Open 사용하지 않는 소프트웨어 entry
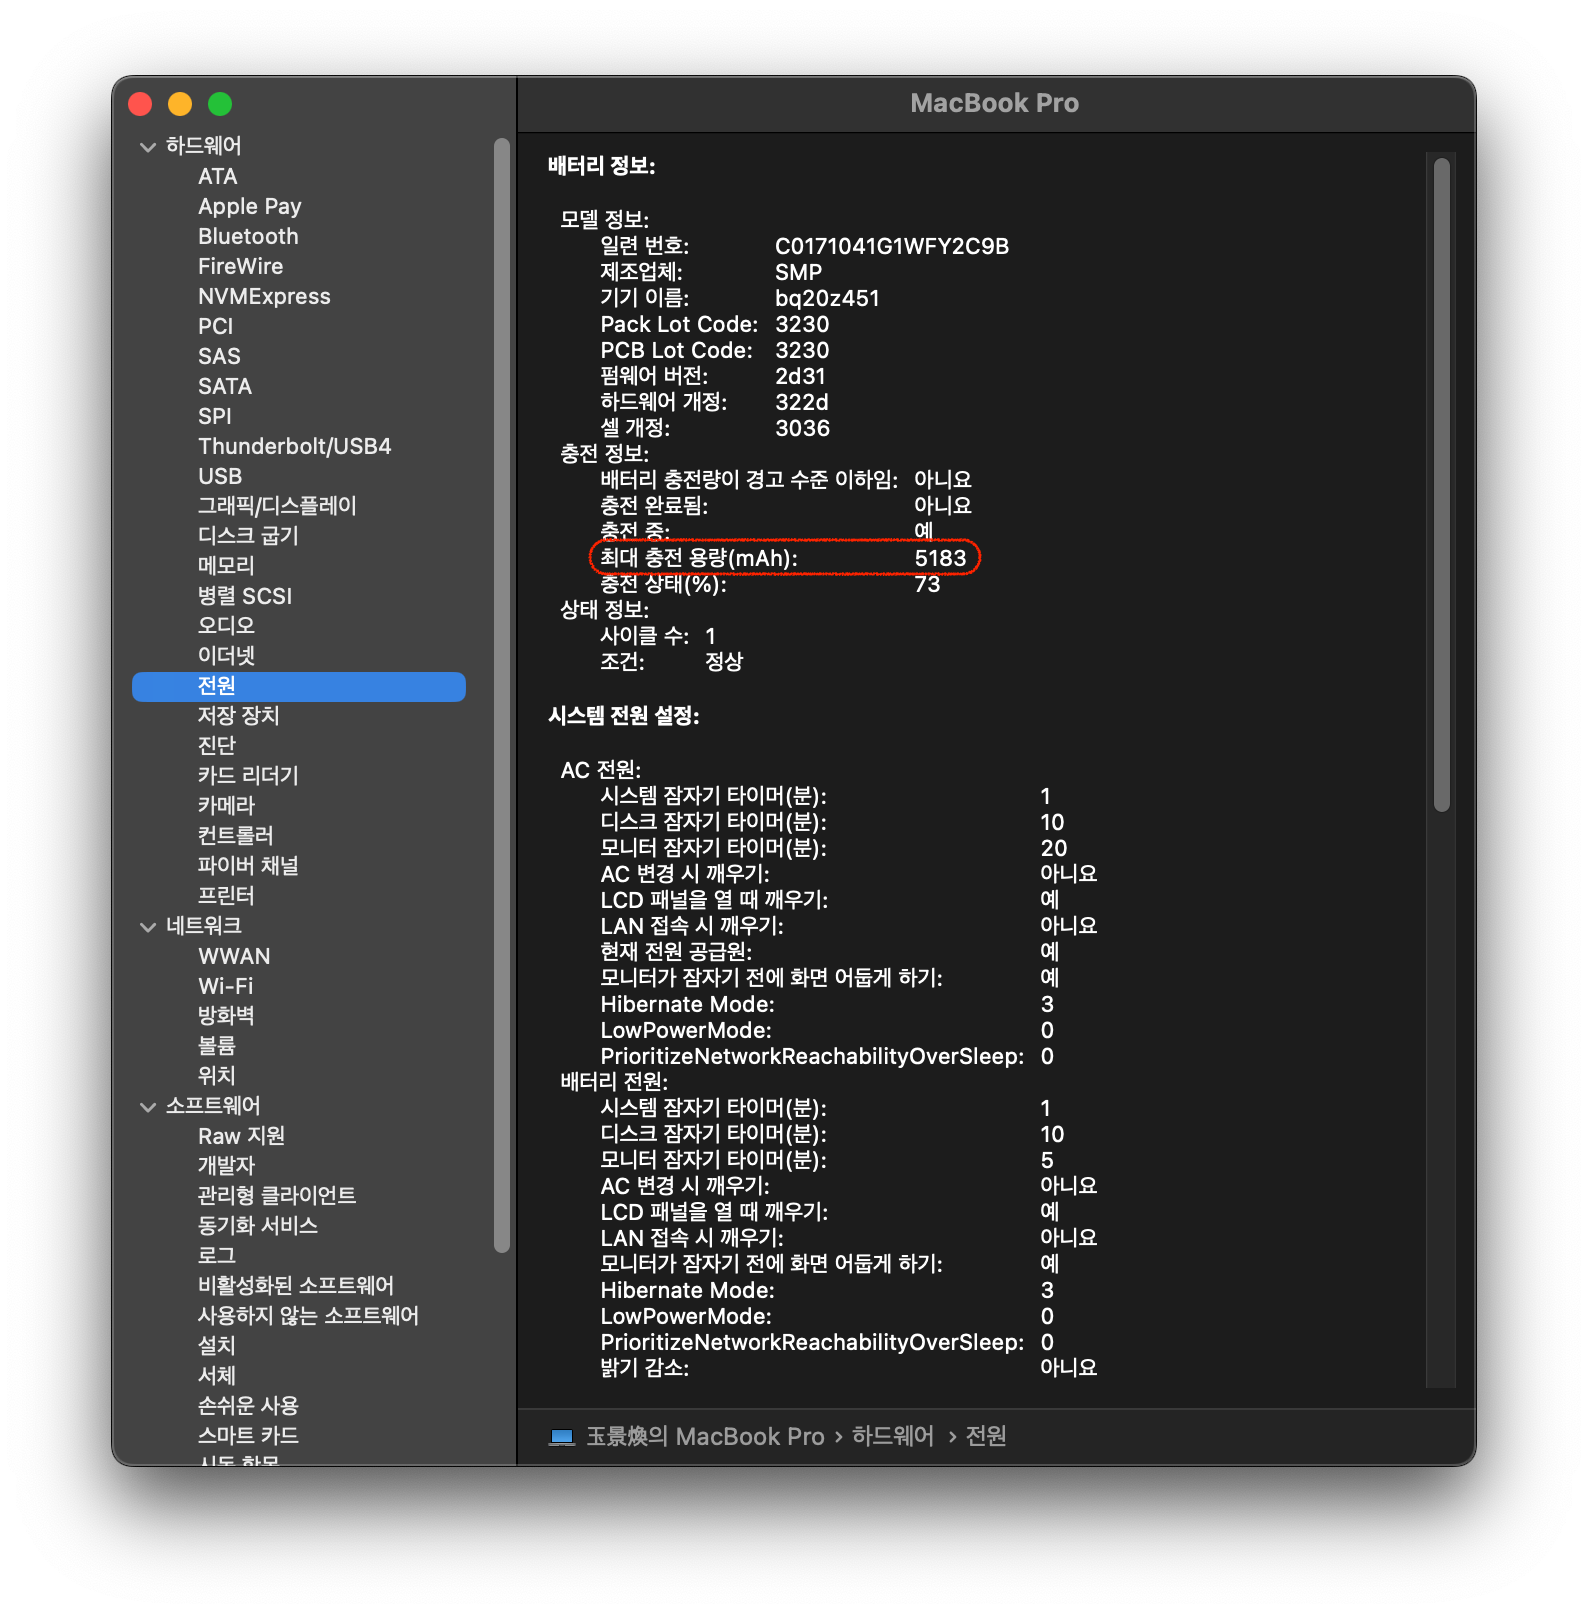Image resolution: width=1588 pixels, height=1614 pixels. pos(308,1316)
